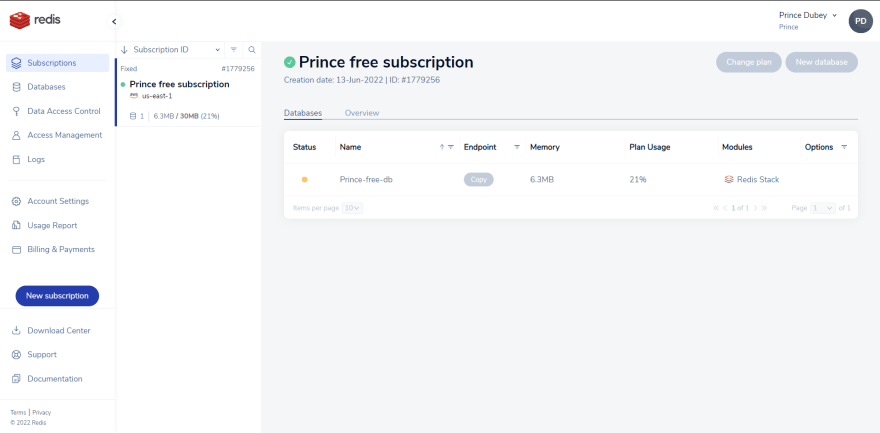Go to the first page of results
880x433 pixels.
(716, 208)
